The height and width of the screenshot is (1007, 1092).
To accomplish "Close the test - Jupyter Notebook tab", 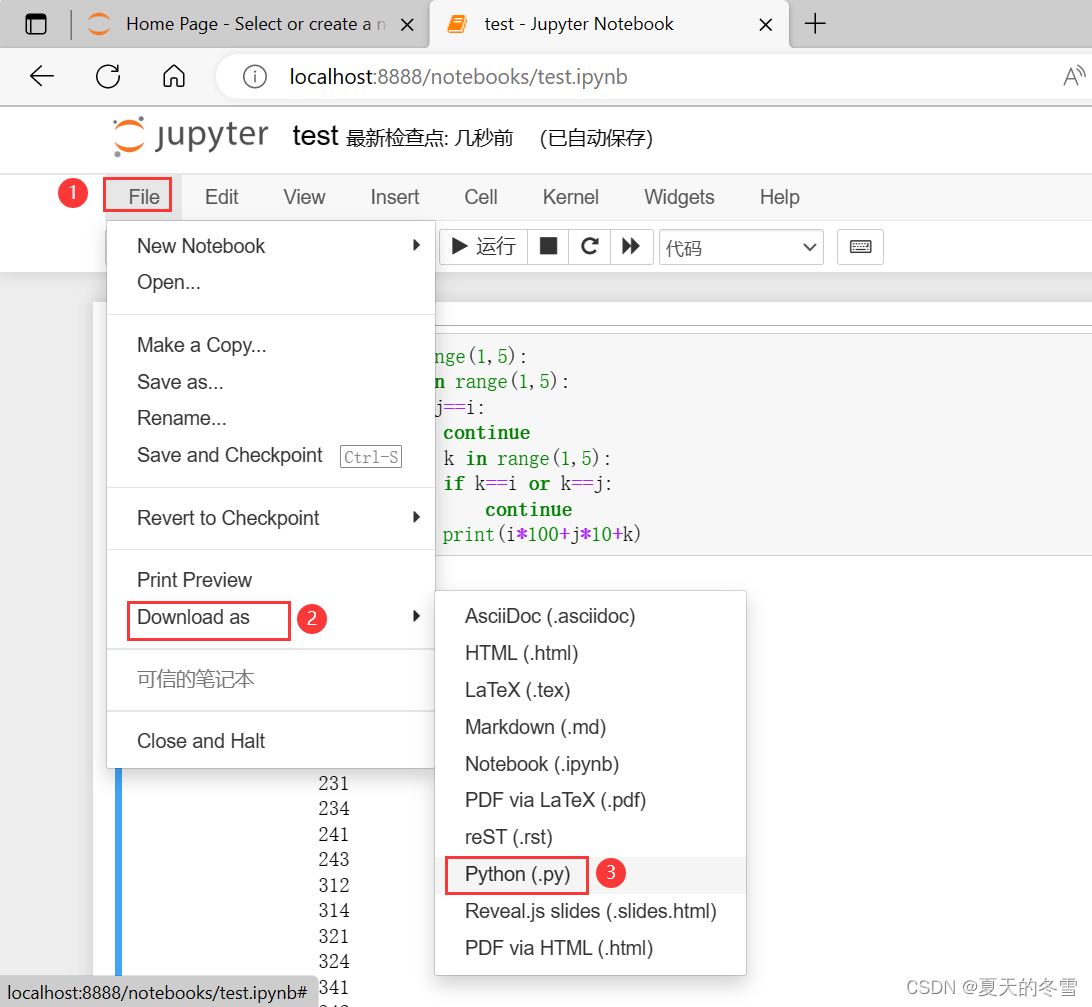I will point(765,25).
